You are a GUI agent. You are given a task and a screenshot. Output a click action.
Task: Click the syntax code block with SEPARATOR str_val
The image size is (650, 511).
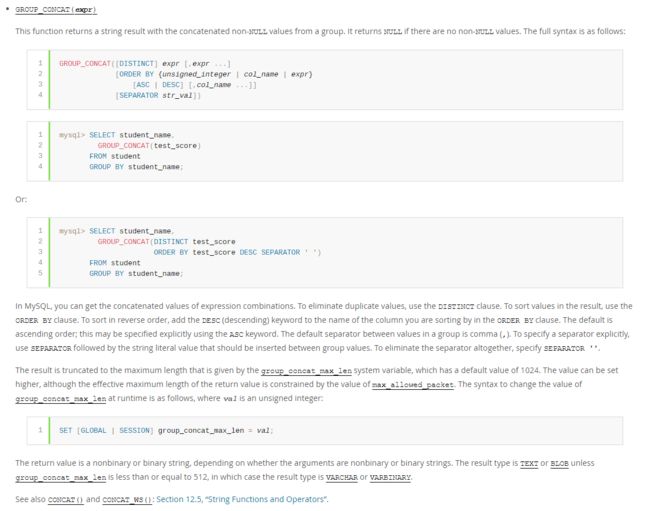(x=325, y=80)
